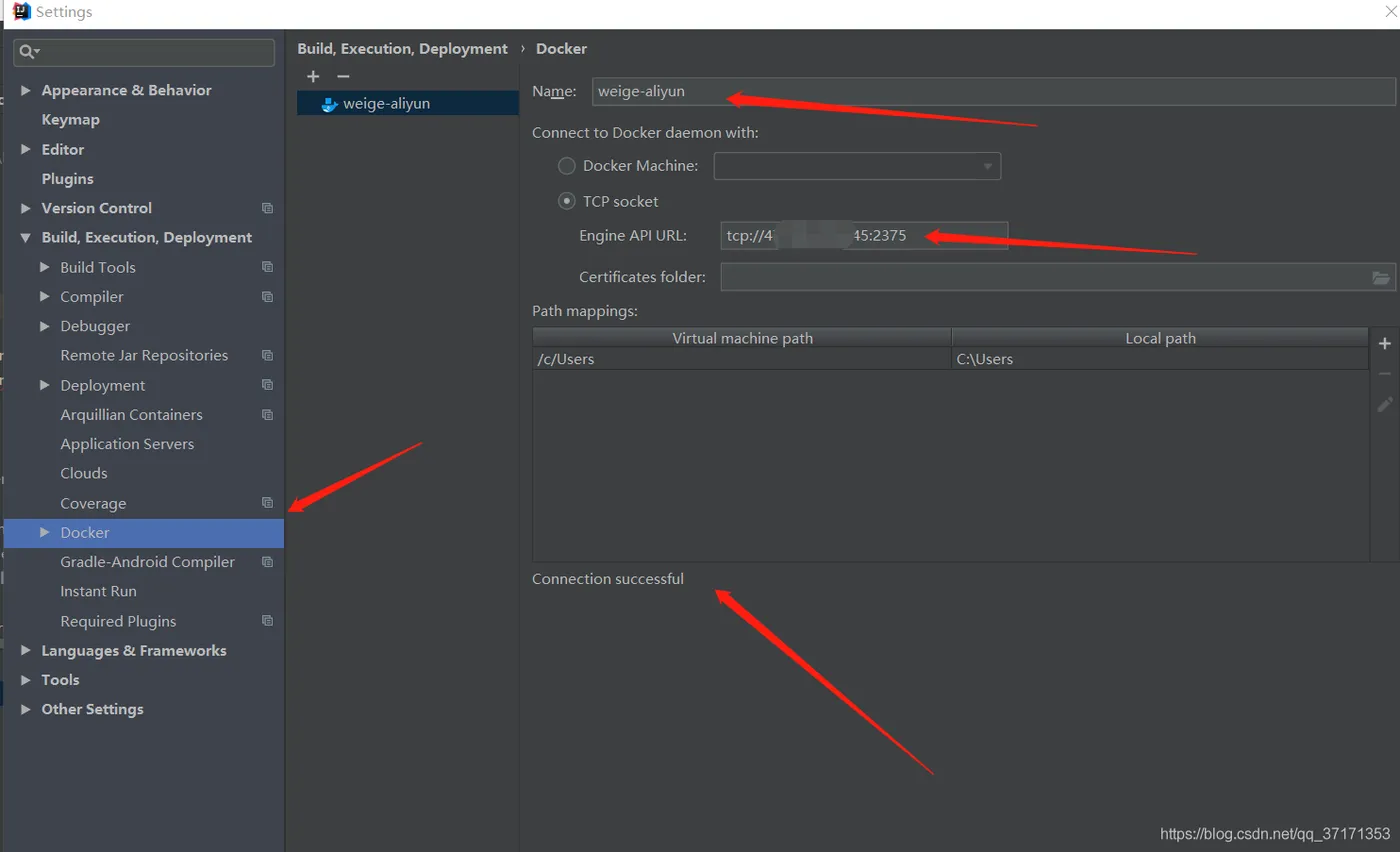
Task: Click the Engine API URL field
Action: pyautogui.click(x=864, y=236)
